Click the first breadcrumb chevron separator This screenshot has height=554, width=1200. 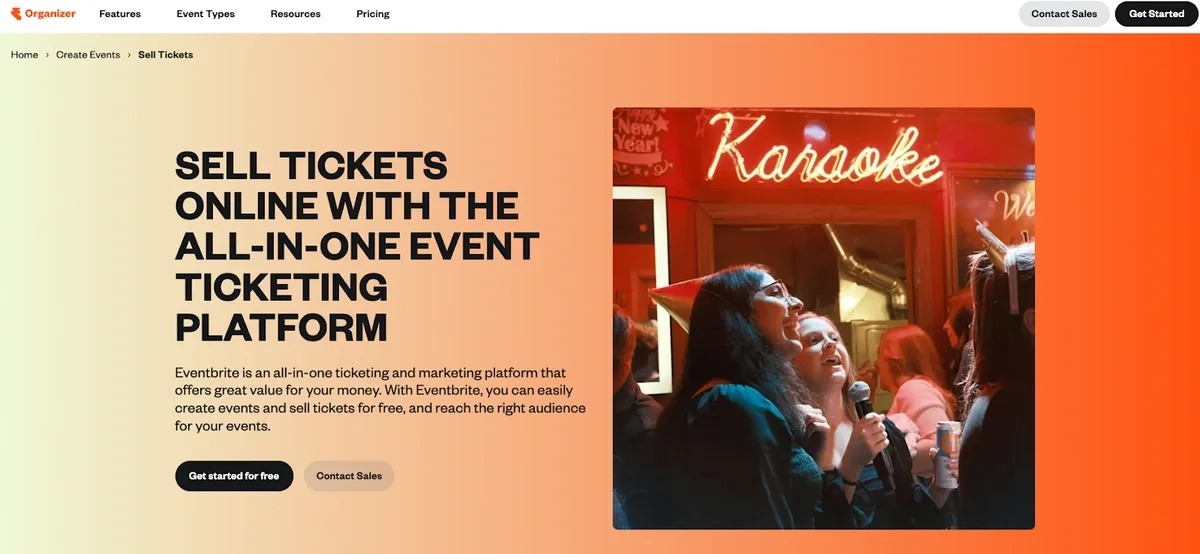(47, 55)
